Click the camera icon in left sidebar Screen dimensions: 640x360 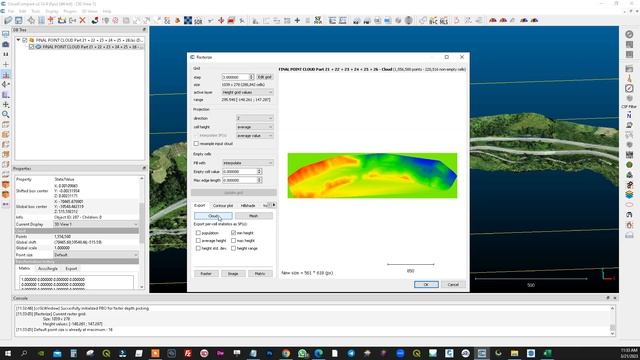click(6, 44)
